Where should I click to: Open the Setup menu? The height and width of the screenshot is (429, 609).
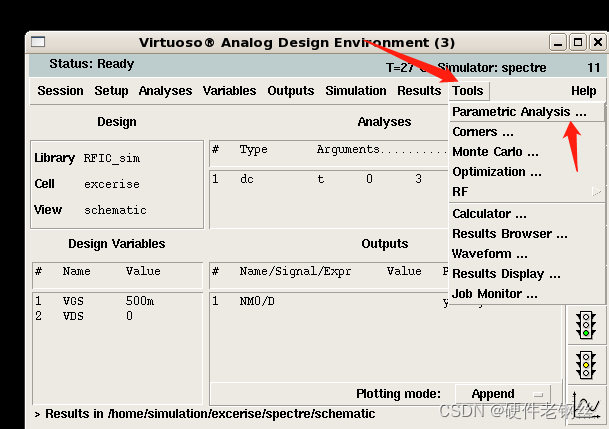click(x=111, y=90)
